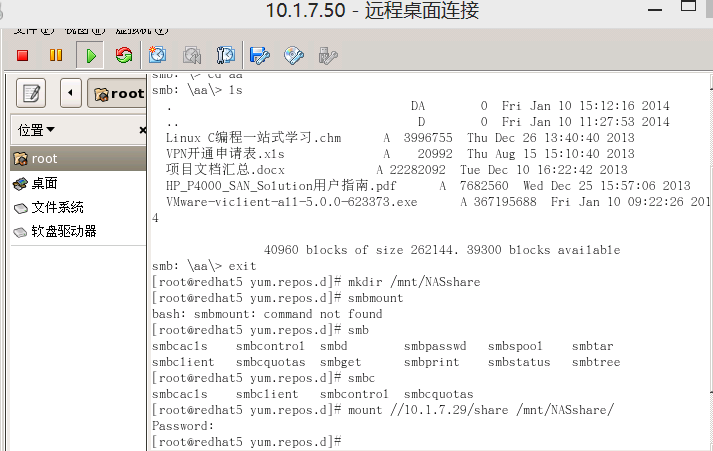713x451 pixels.
Task: Click the 'mkdir /mnt/NASshare' command text
Action: tap(414, 282)
